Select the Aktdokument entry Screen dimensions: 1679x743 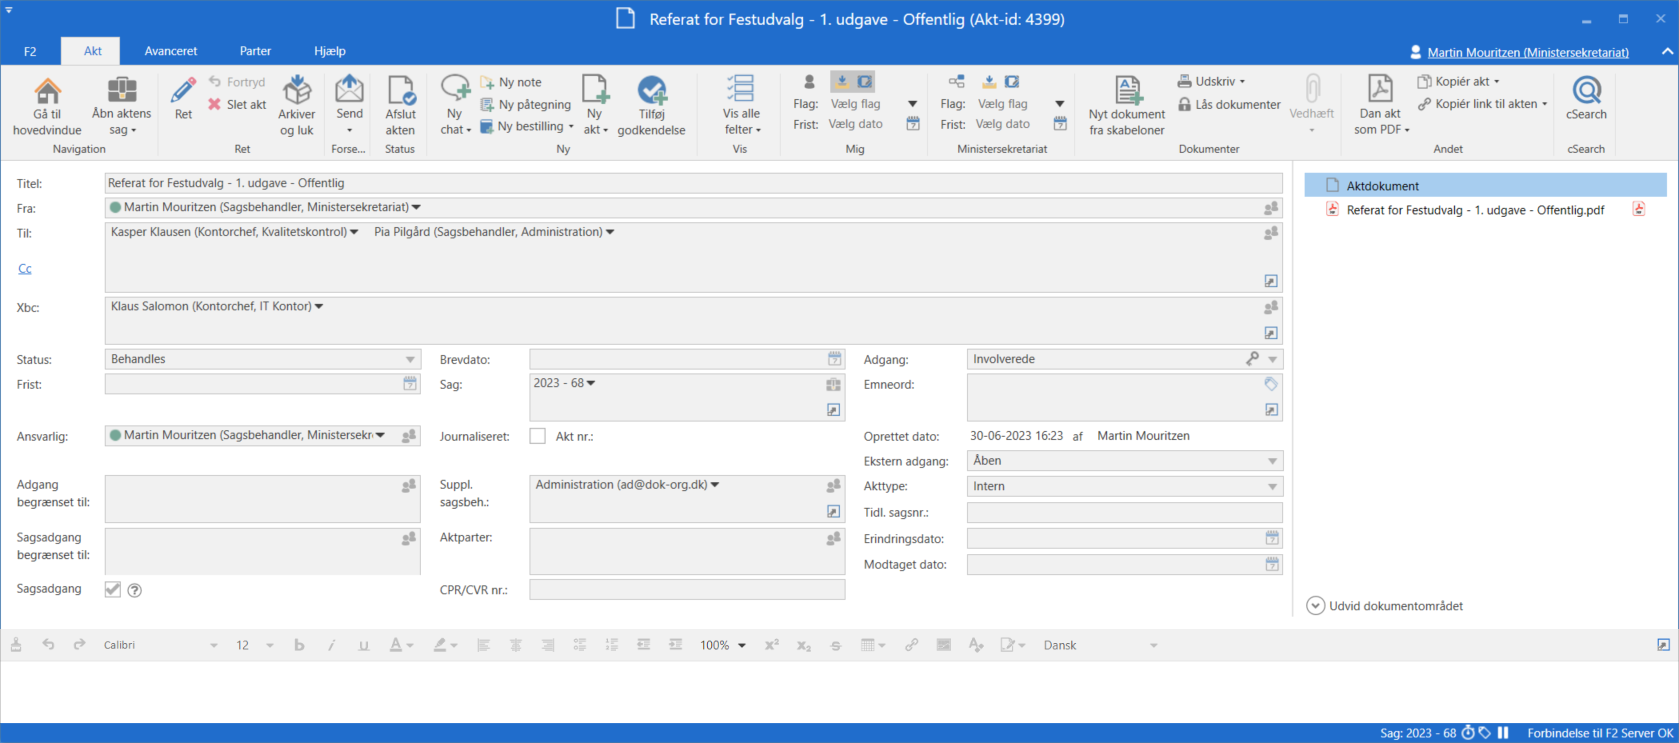point(1486,185)
